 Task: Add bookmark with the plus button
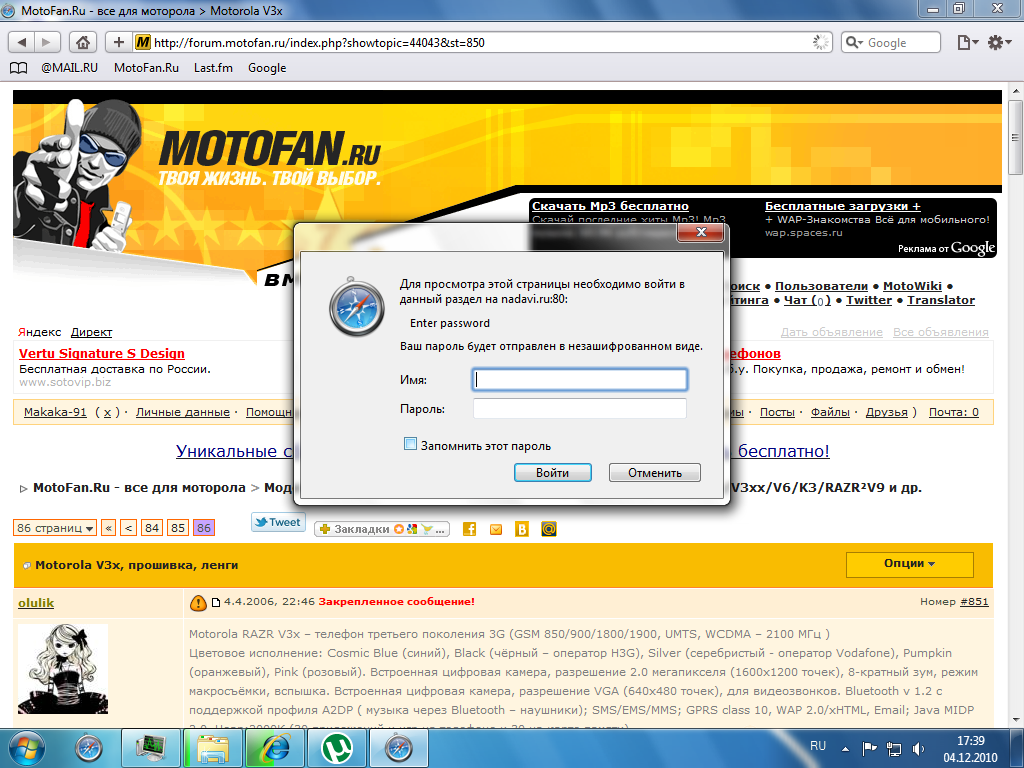118,42
